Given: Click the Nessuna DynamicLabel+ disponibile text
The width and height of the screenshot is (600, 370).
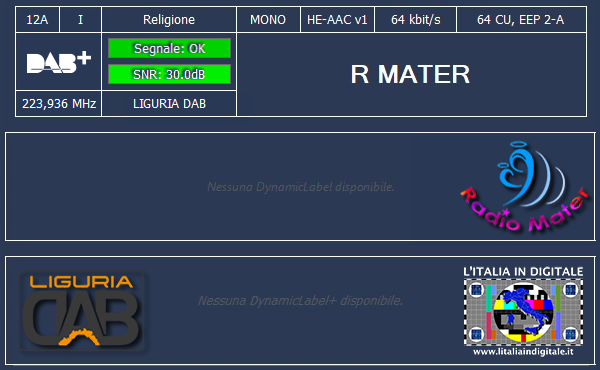Looking at the screenshot, I should click(x=300, y=300).
